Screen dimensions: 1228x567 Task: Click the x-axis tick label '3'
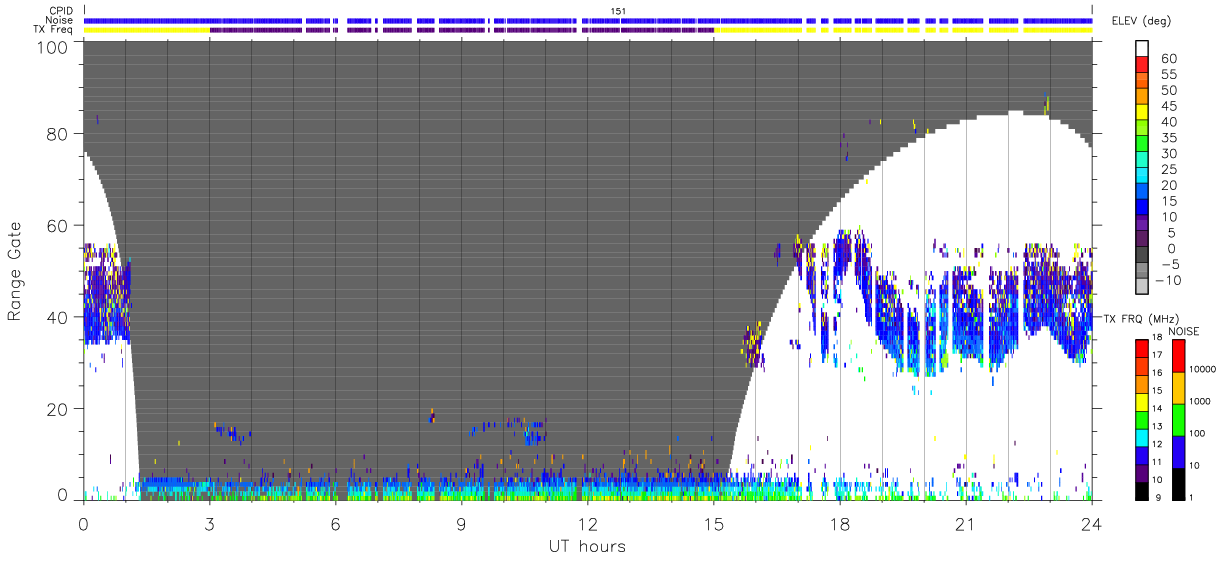(209, 523)
